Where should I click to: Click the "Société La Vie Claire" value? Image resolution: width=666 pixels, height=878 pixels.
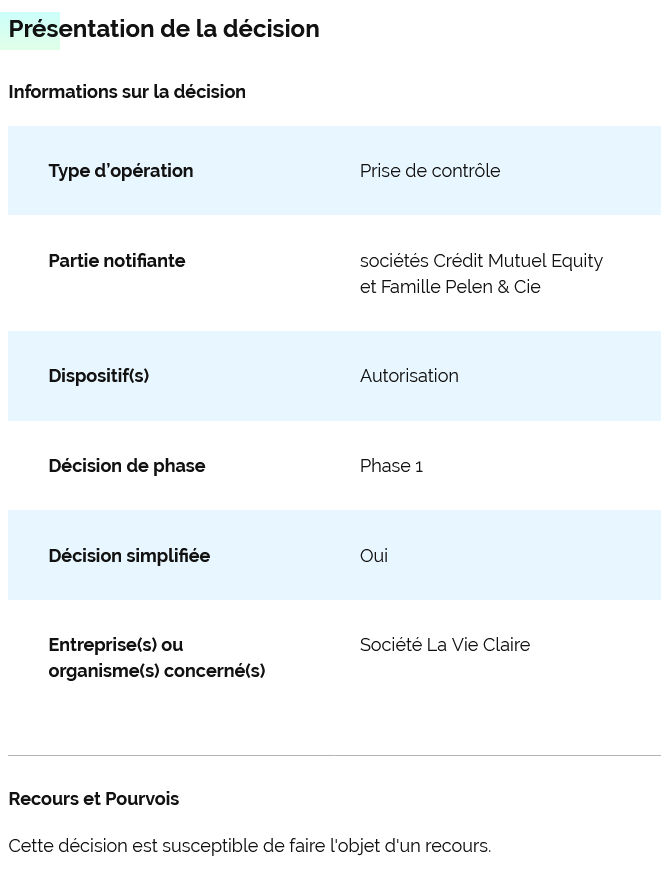tap(445, 645)
